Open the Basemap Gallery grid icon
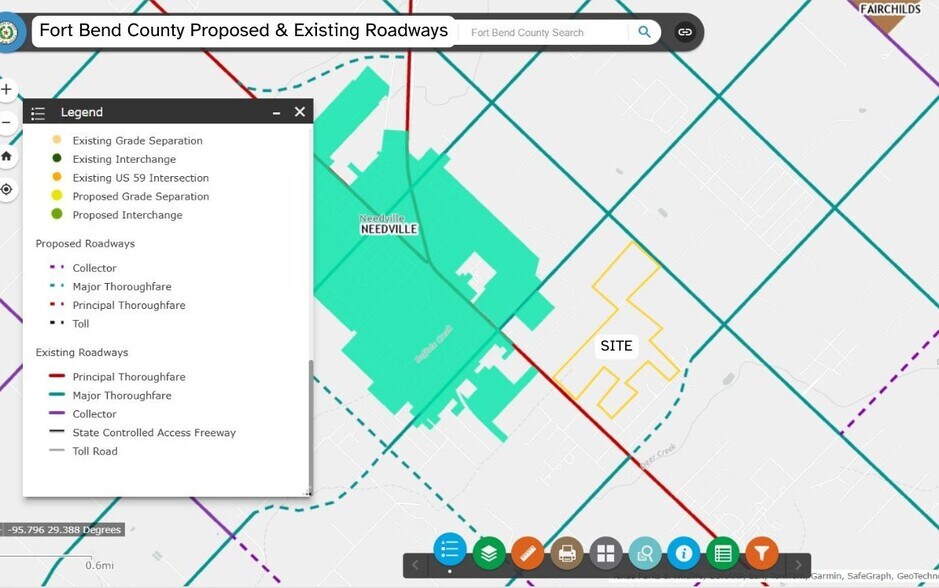 pyautogui.click(x=606, y=553)
